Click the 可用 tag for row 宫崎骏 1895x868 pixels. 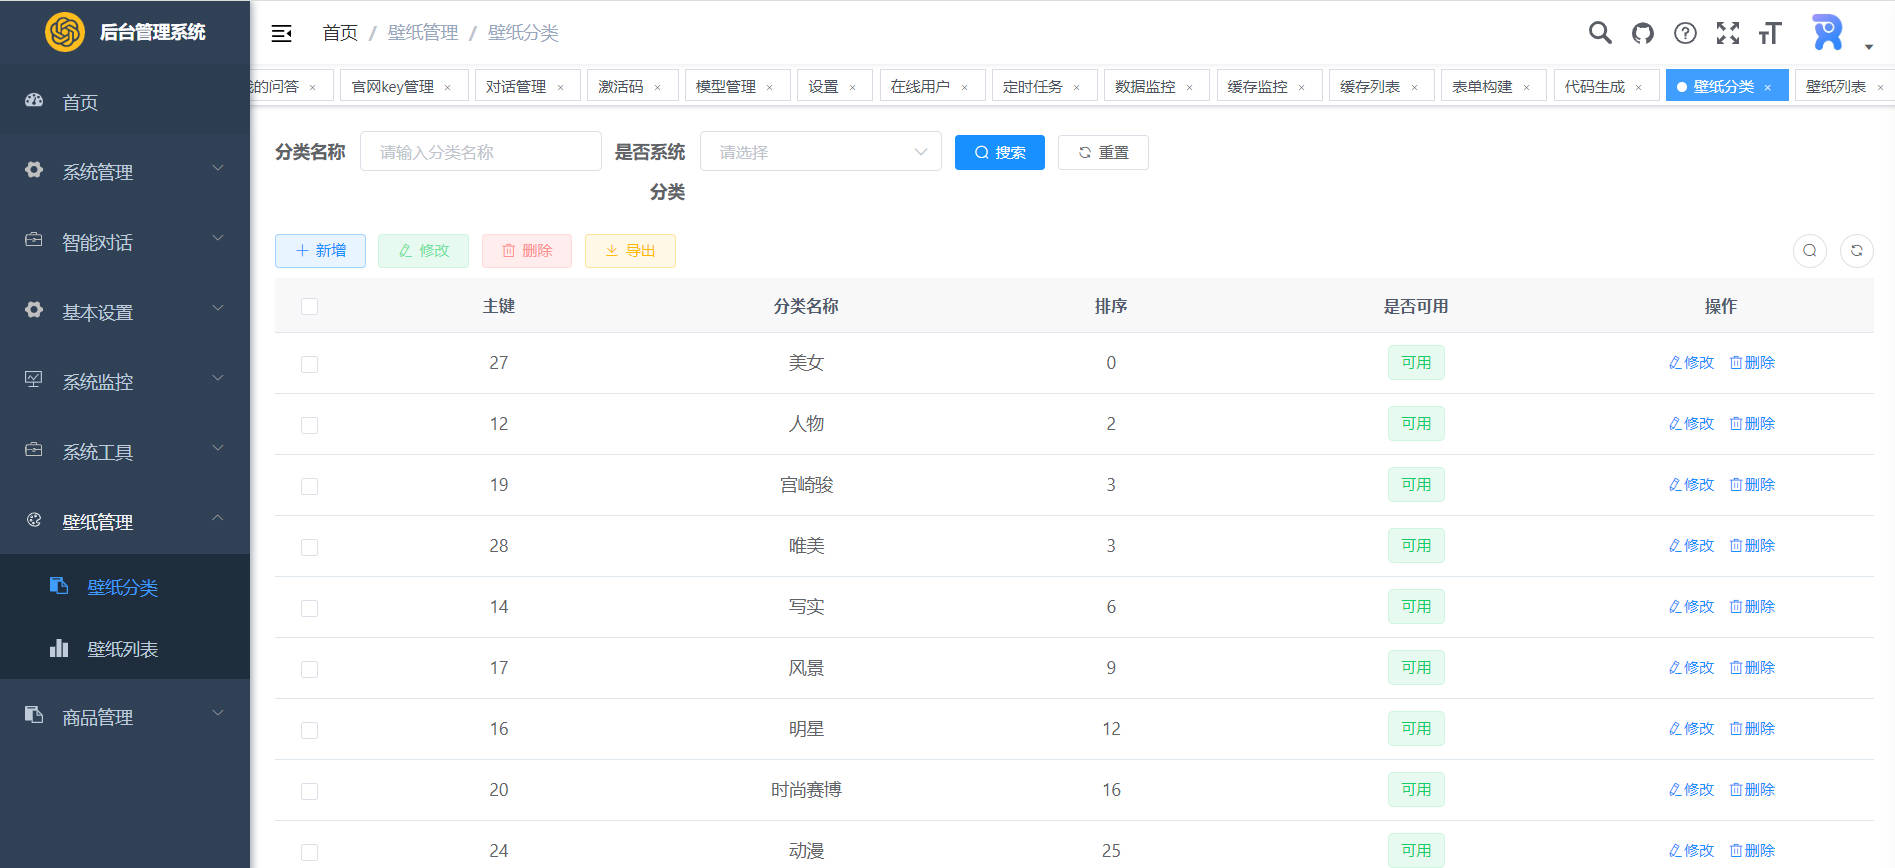coord(1416,485)
